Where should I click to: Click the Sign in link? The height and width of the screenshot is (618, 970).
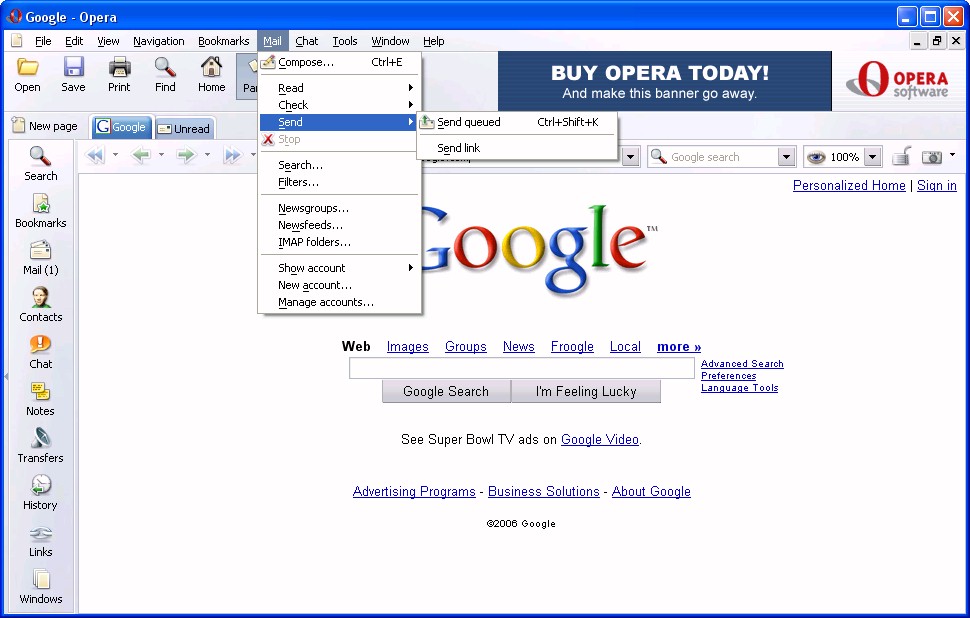(x=937, y=185)
